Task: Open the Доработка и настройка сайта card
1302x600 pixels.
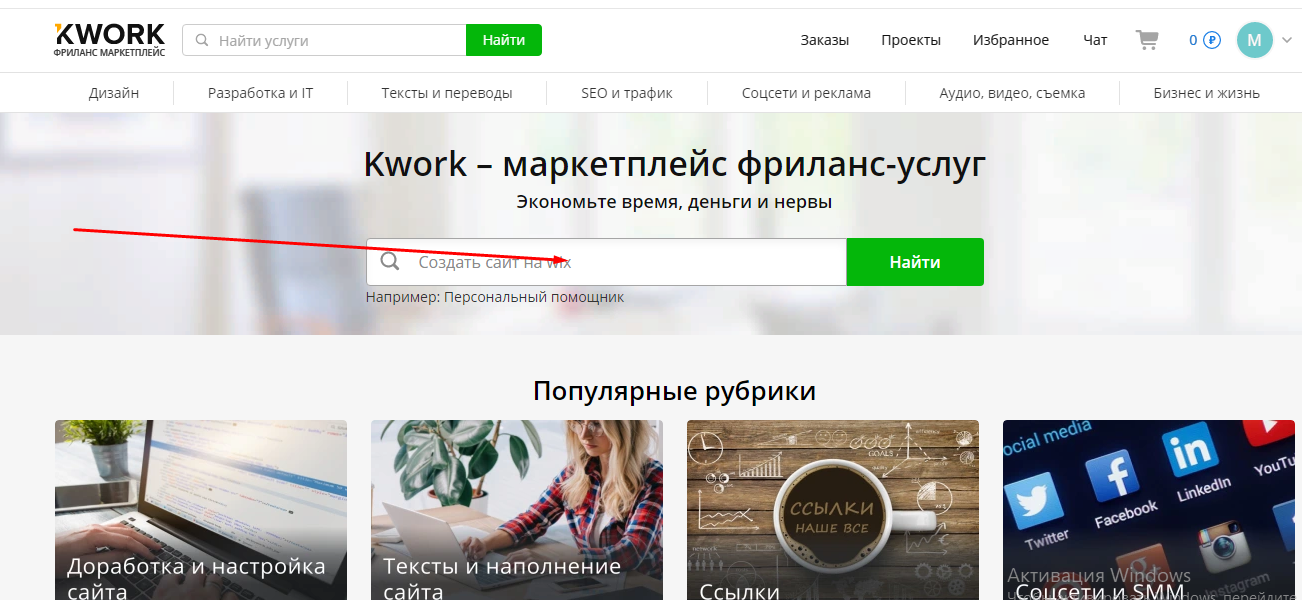Action: pyautogui.click(x=201, y=510)
